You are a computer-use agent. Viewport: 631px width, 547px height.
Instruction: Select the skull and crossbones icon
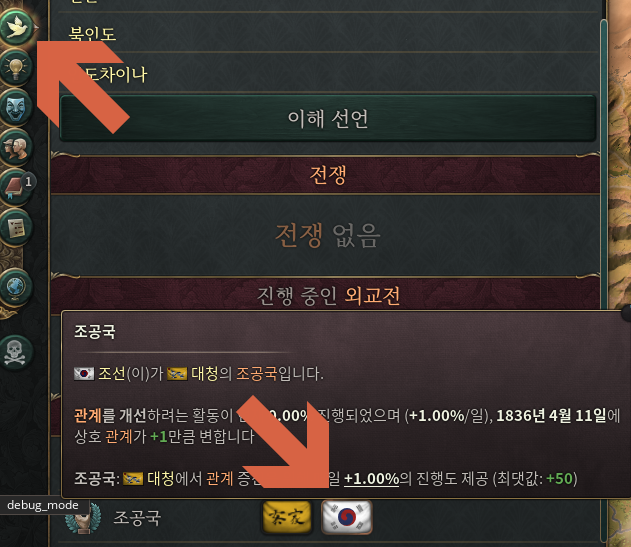coord(16,353)
